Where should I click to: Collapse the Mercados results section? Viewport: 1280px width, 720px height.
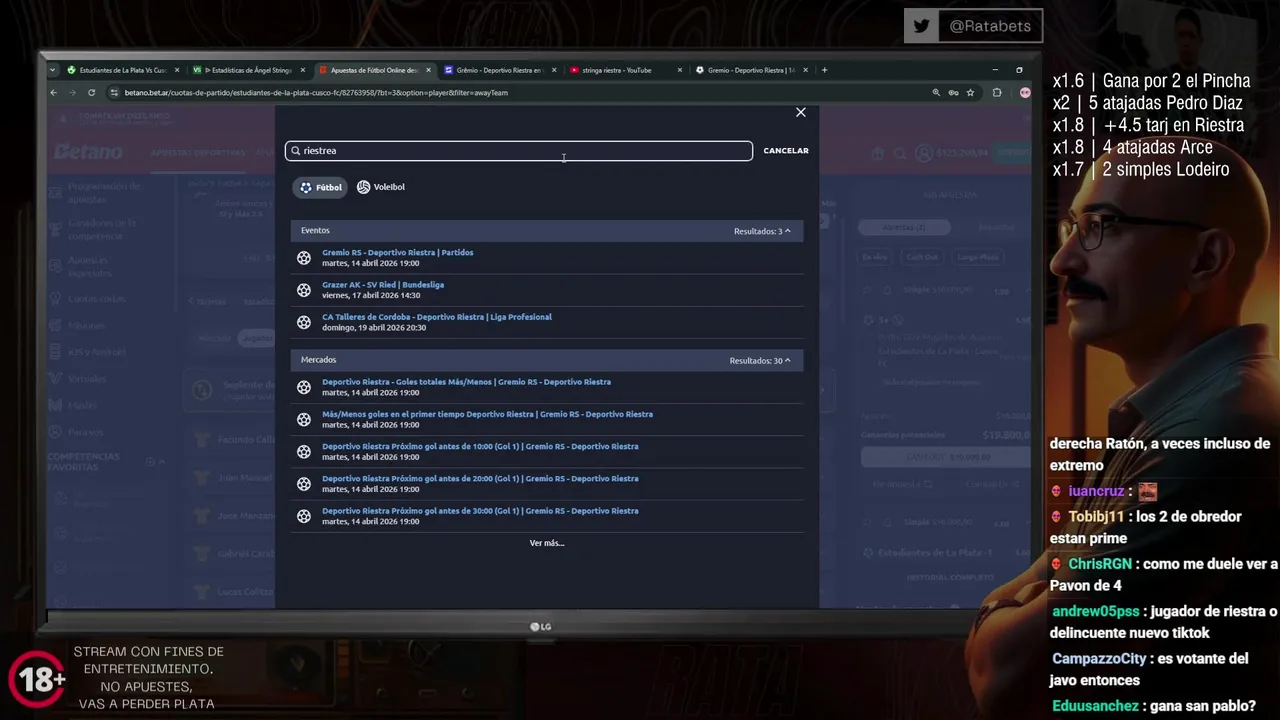(760, 360)
